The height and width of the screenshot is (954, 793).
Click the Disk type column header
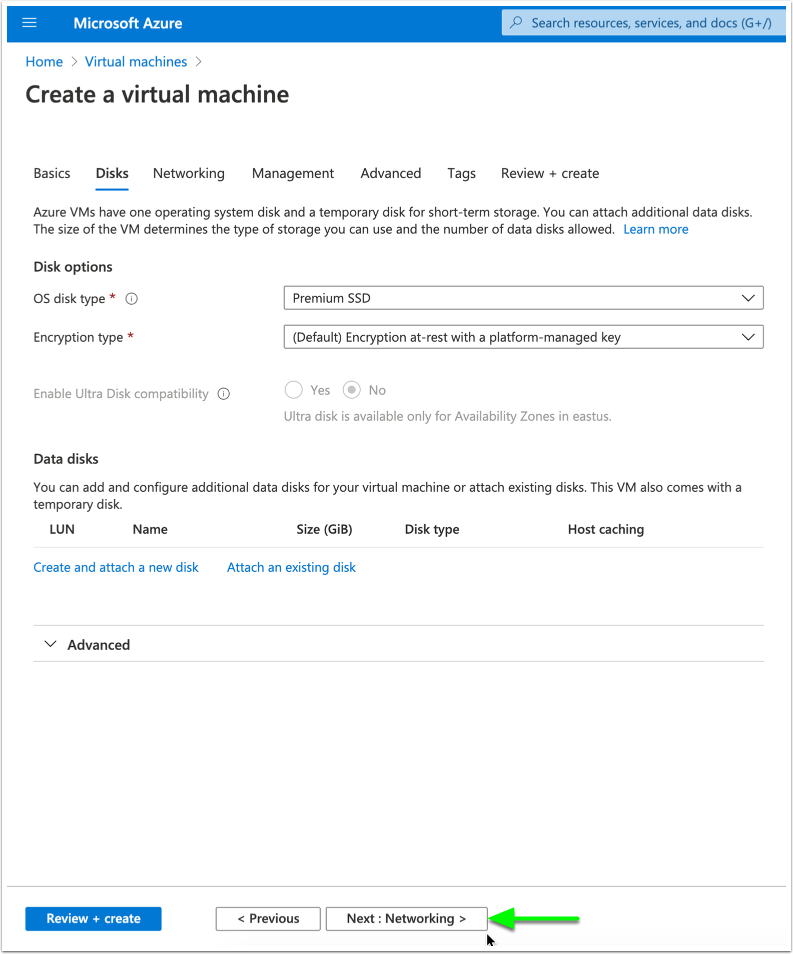point(432,529)
